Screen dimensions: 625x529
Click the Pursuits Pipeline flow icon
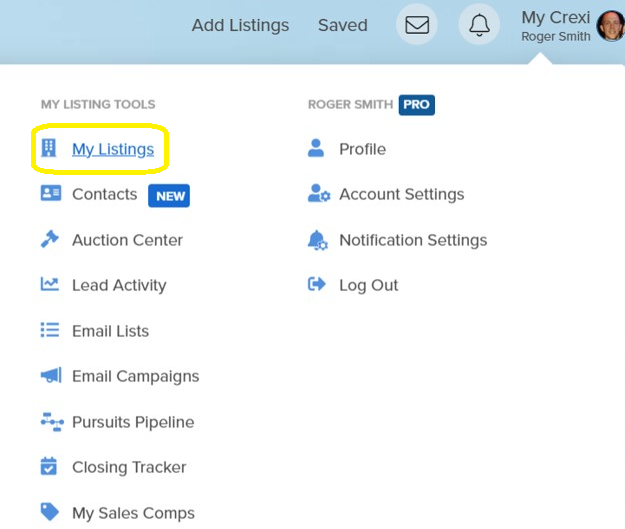pyautogui.click(x=50, y=422)
